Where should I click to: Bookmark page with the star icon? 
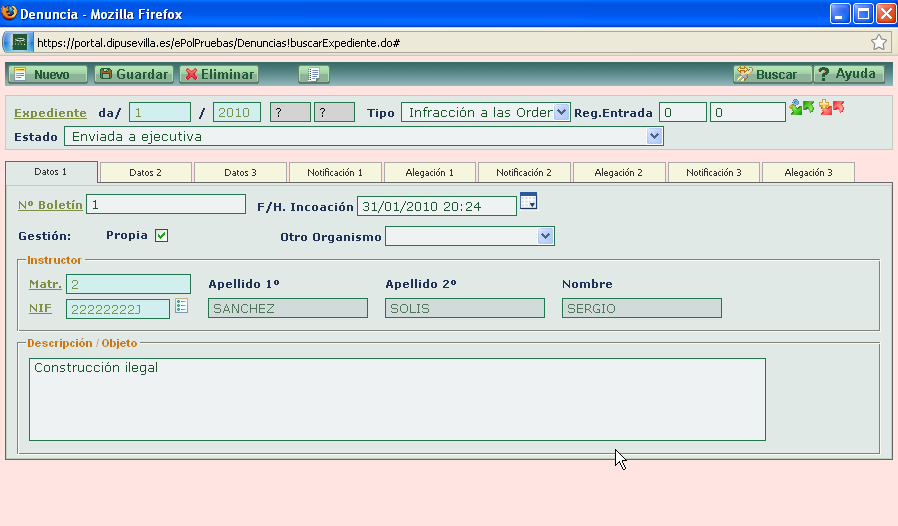coord(878,42)
